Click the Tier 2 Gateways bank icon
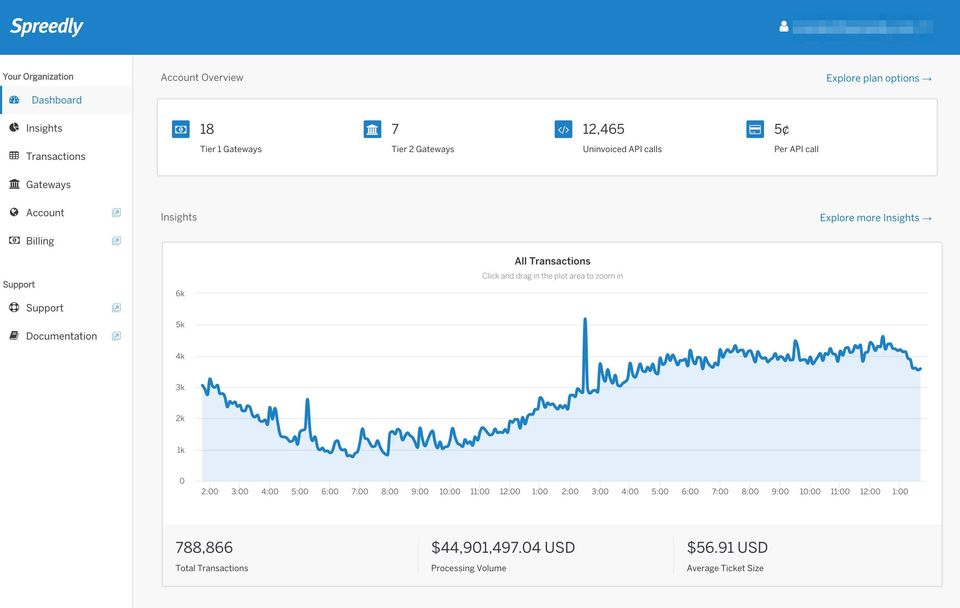 tap(372, 129)
